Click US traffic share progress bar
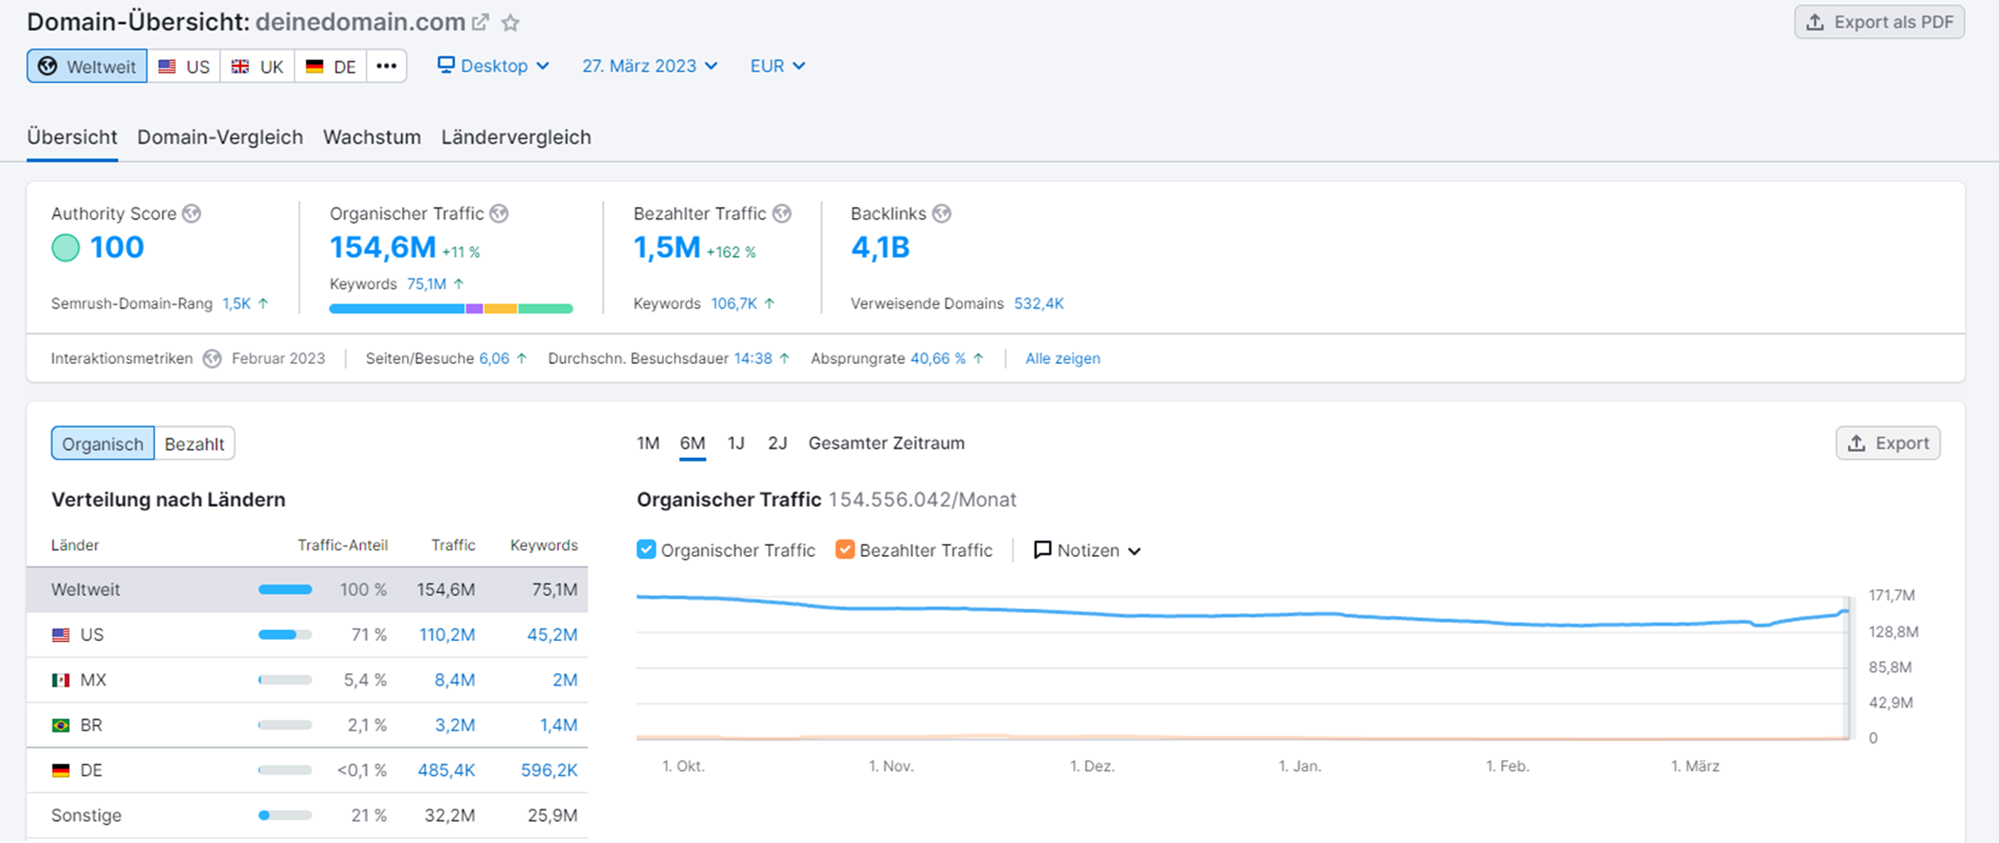 tap(285, 635)
